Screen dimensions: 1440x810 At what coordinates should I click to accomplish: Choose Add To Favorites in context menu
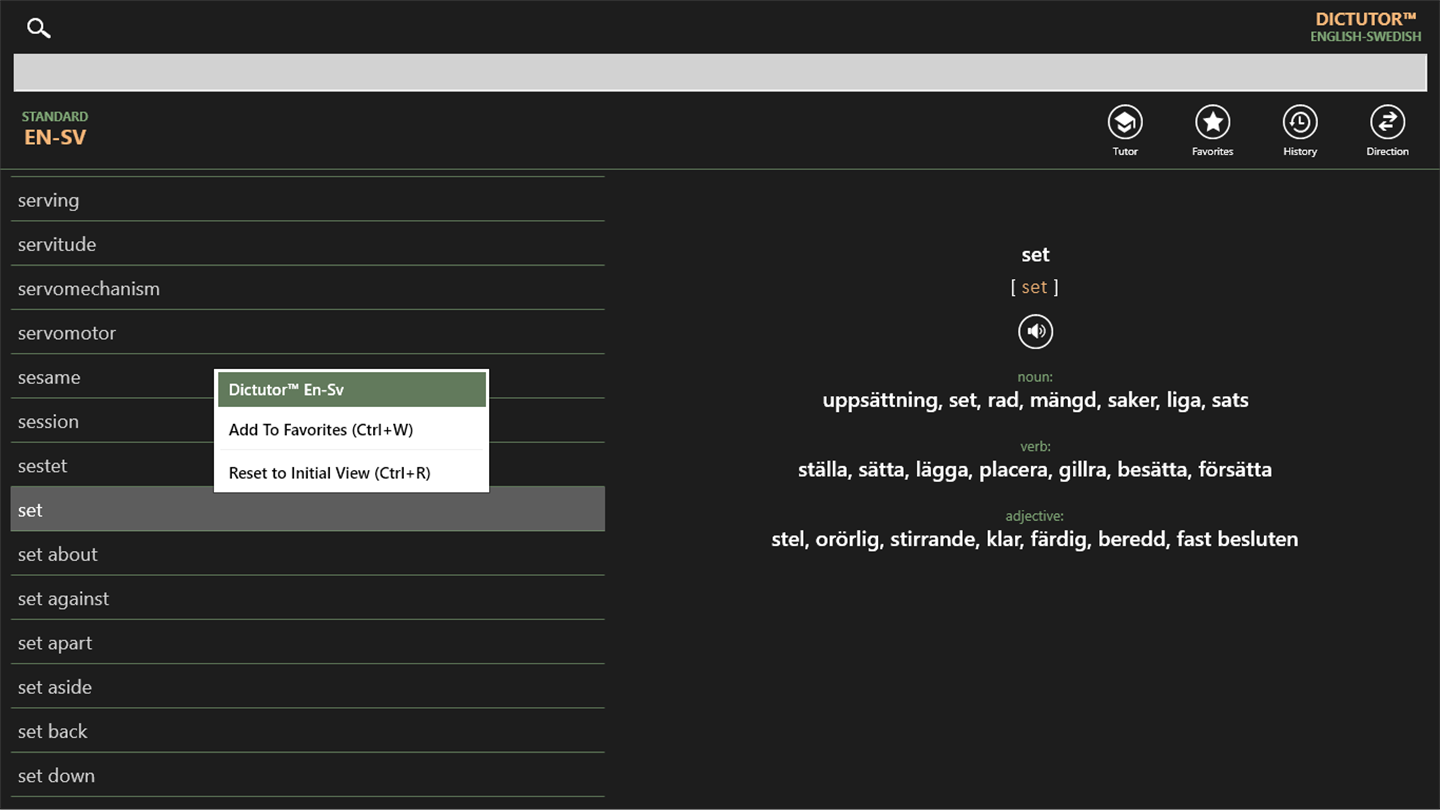click(352, 430)
